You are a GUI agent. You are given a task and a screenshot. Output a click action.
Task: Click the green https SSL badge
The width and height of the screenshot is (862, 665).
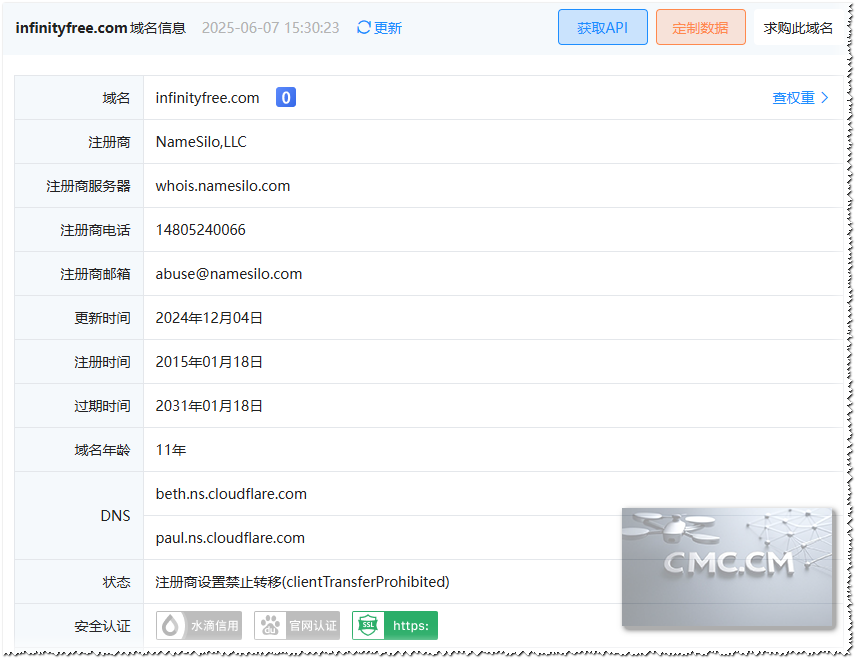(x=395, y=625)
